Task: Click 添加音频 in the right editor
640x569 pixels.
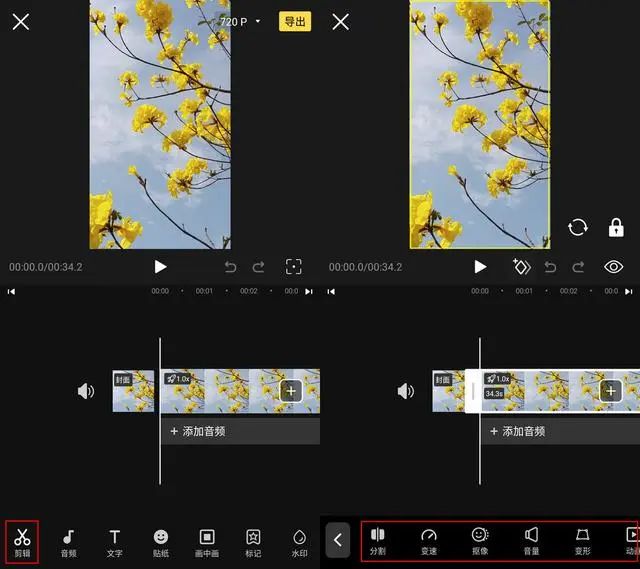Action: (x=560, y=431)
